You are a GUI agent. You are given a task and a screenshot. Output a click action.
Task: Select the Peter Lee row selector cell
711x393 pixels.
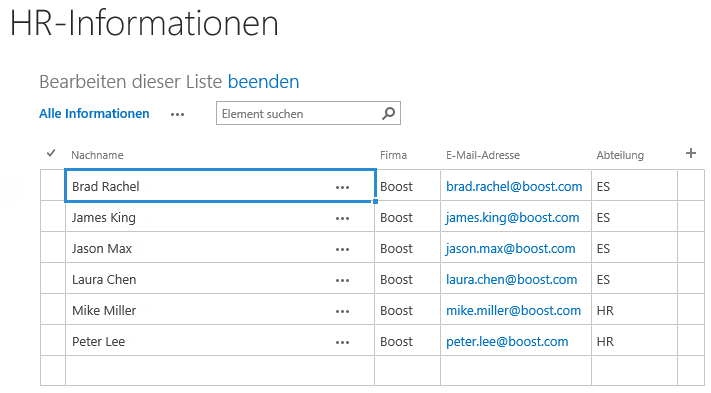pos(53,340)
